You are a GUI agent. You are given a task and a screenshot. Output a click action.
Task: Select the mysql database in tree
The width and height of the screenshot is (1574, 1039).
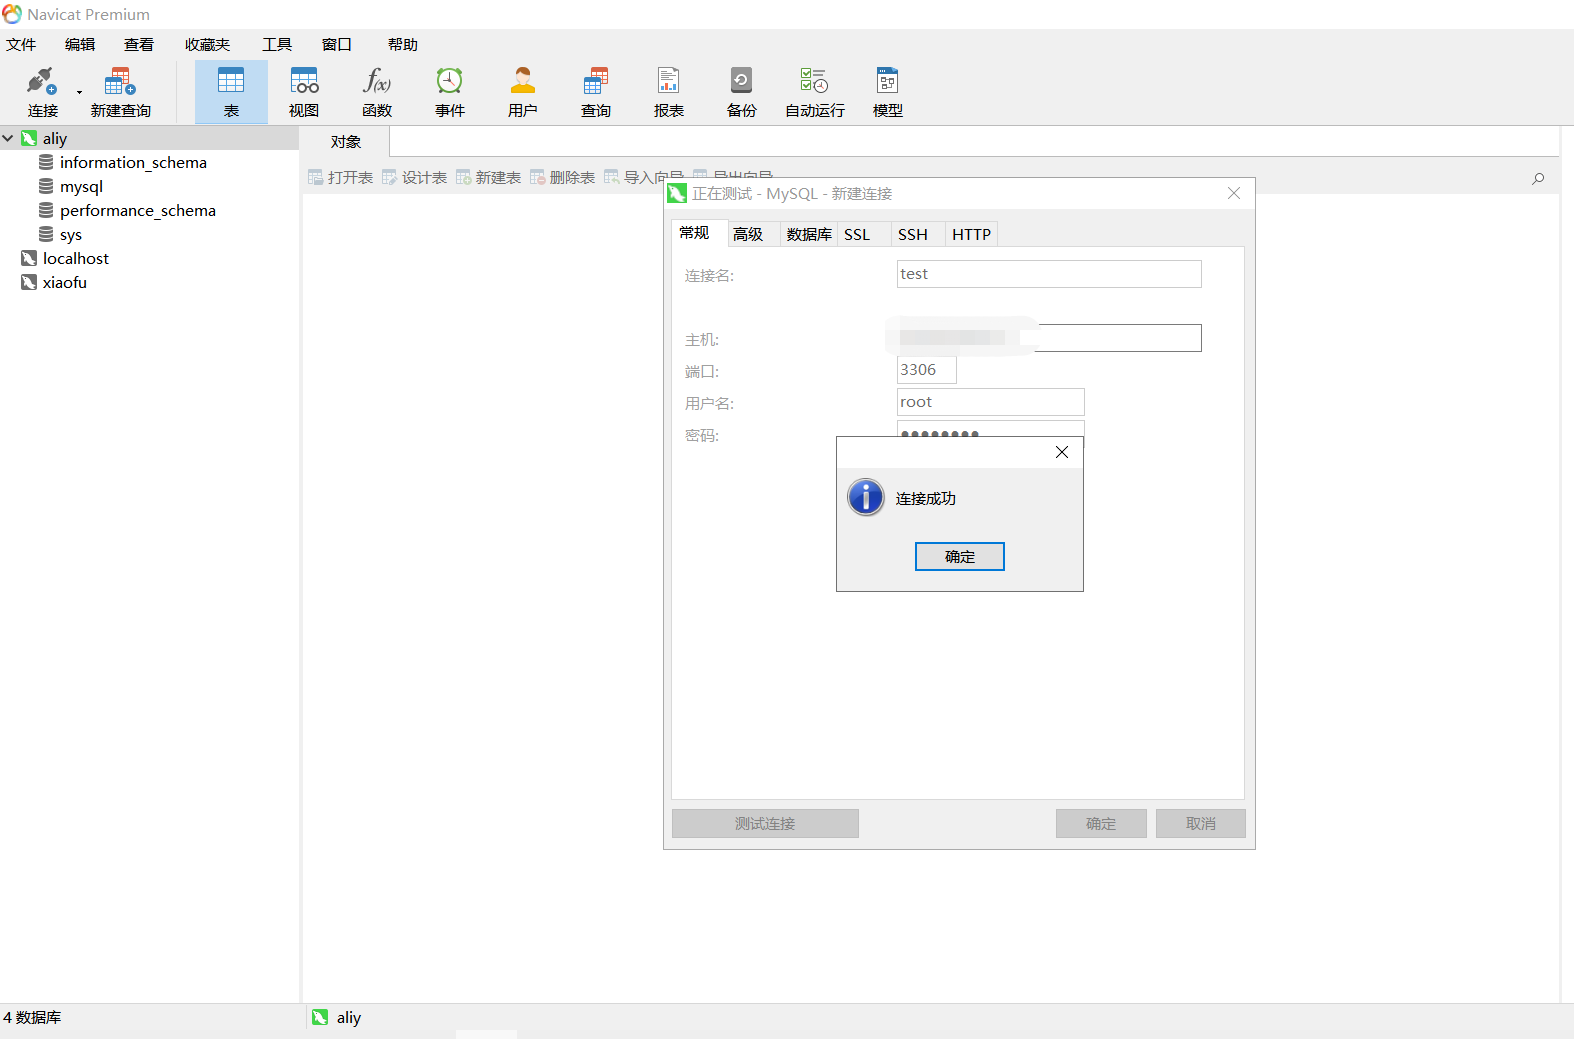click(81, 186)
